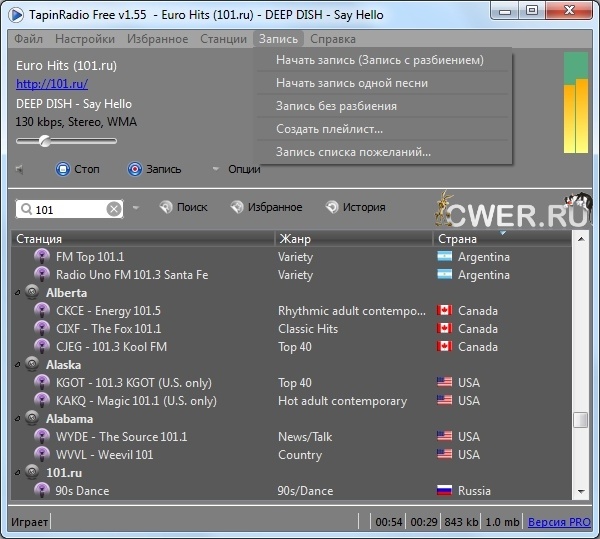Click the magnifier icon in search box
This screenshot has height=539, width=600.
[x=26, y=209]
